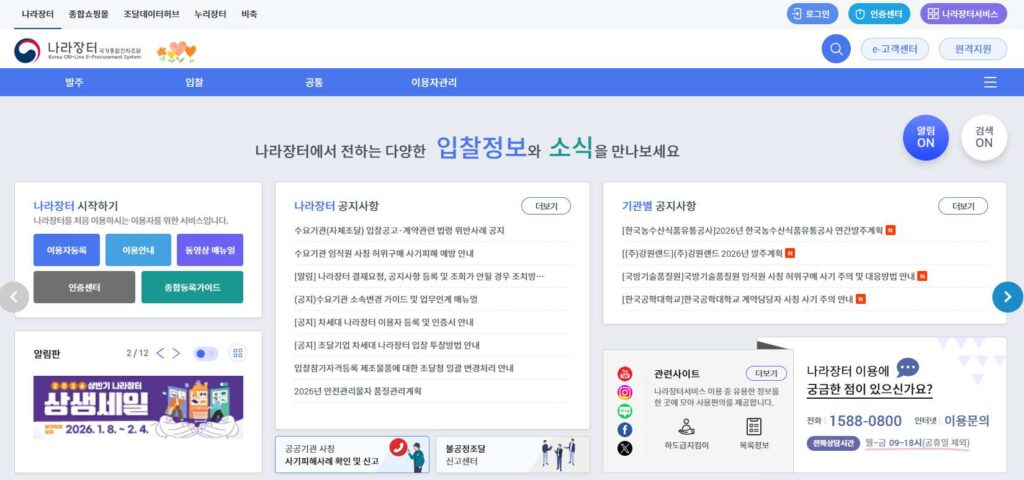The image size is (1024, 480).
Task: Toggle 검색 ON button
Action: (x=984, y=137)
